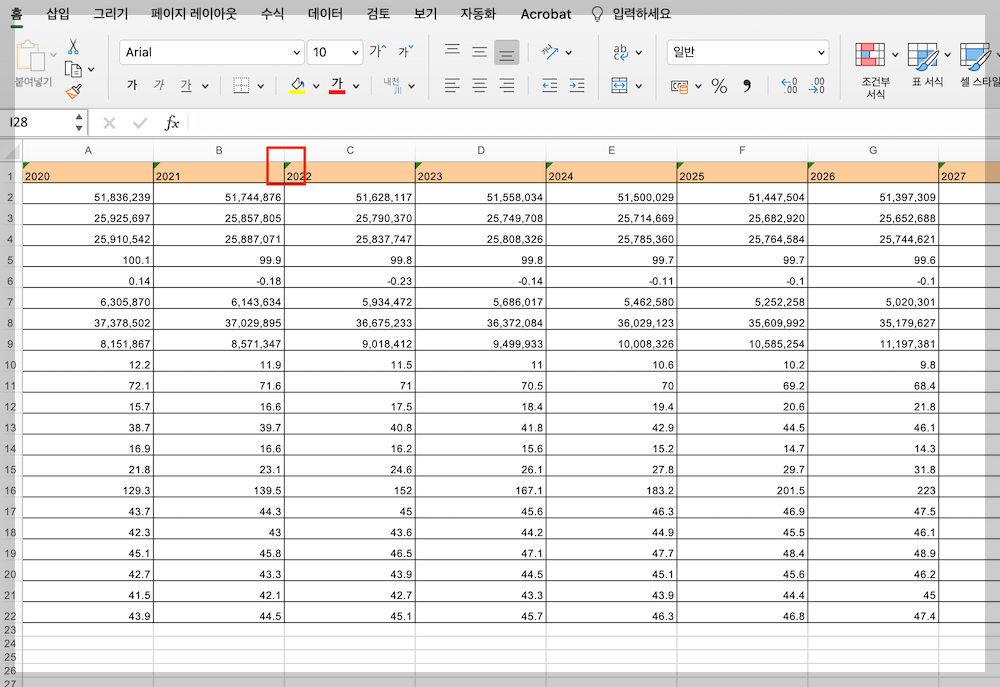Apply cell borders icon
This screenshot has width=1000, height=687.
[241, 85]
